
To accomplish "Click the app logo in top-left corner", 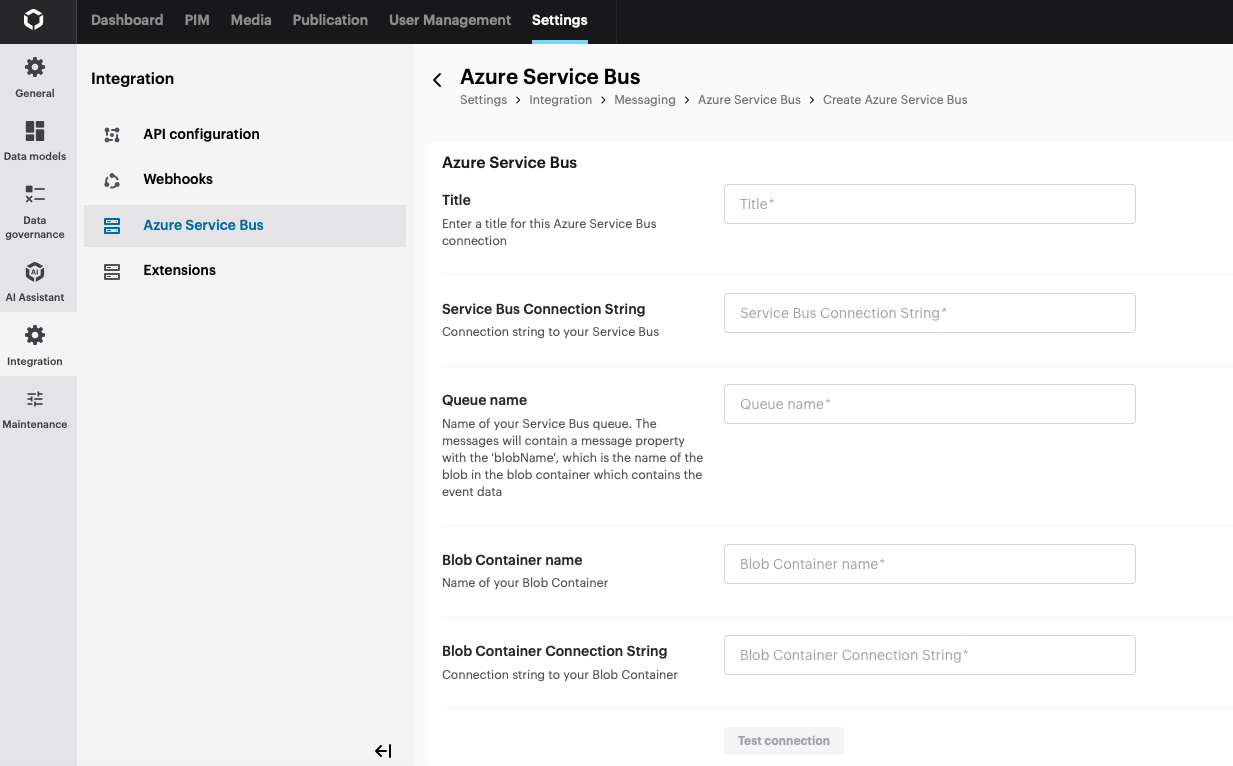I will click(x=34, y=20).
